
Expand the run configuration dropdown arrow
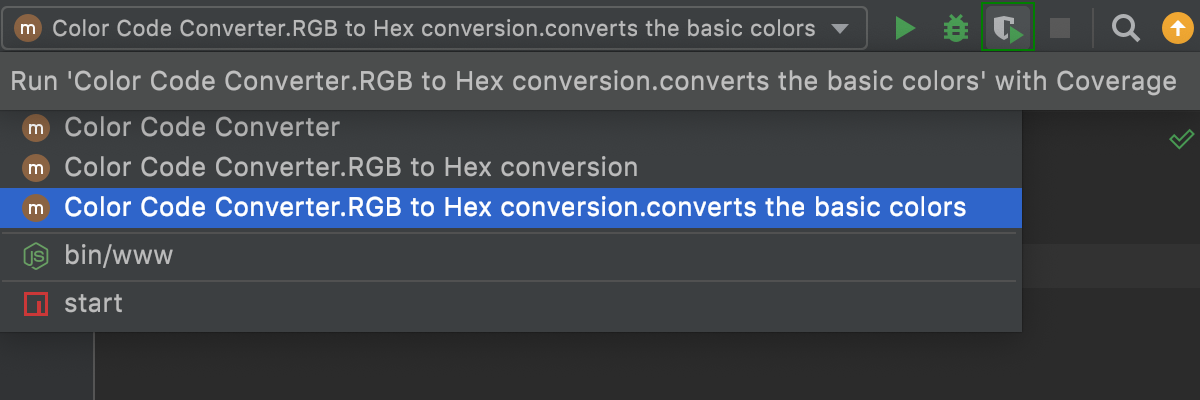click(x=840, y=29)
